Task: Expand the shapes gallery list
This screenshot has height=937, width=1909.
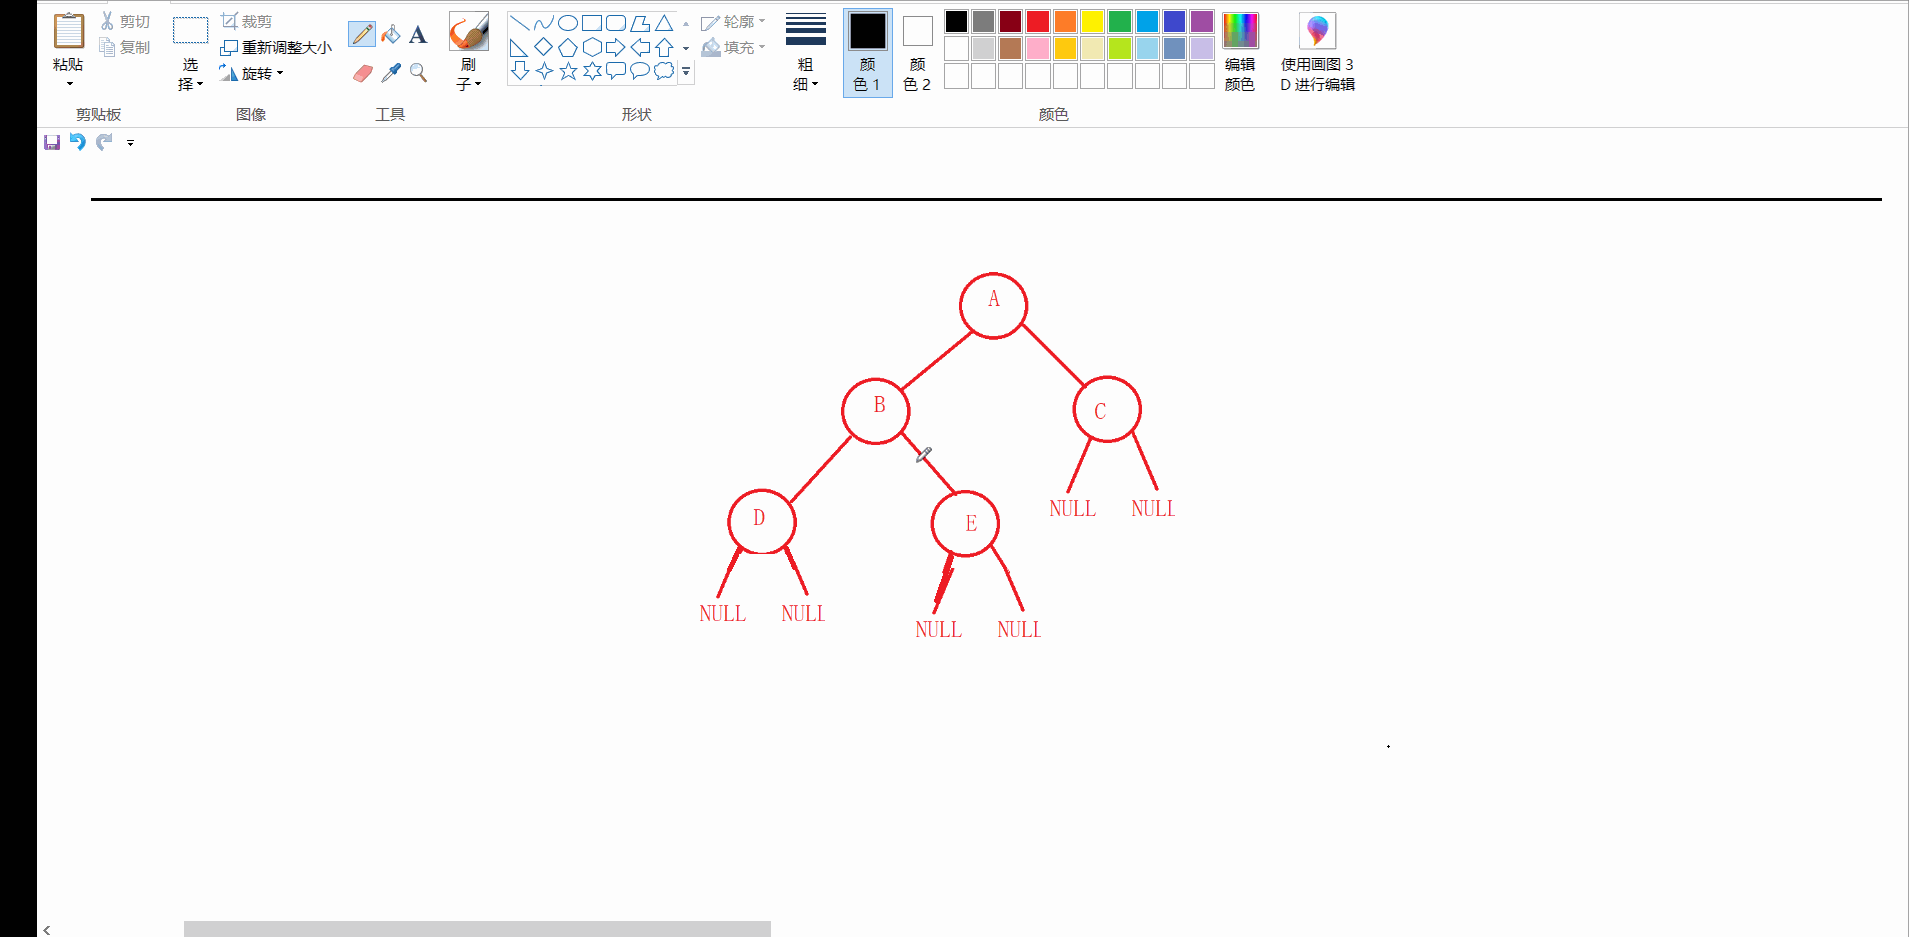Action: click(685, 71)
